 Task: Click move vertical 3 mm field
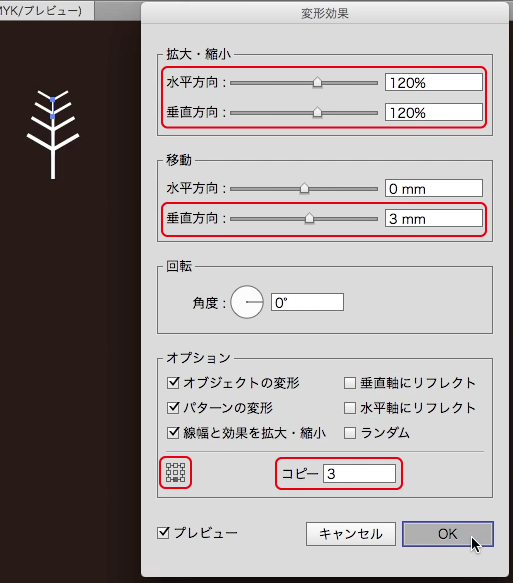pos(434,219)
